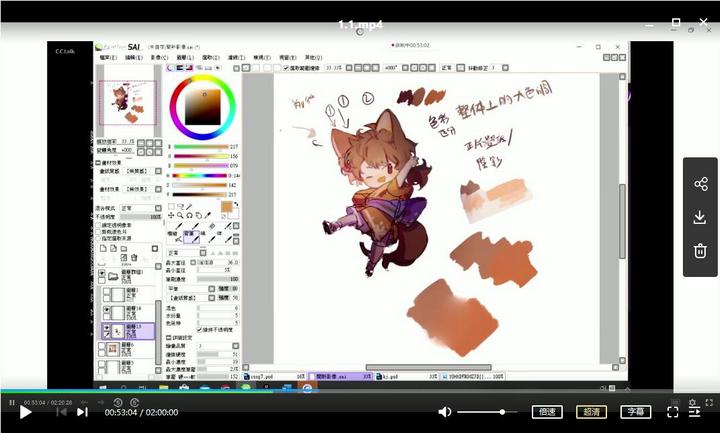Toggle 維持不透明度 checkbox

[199, 330]
